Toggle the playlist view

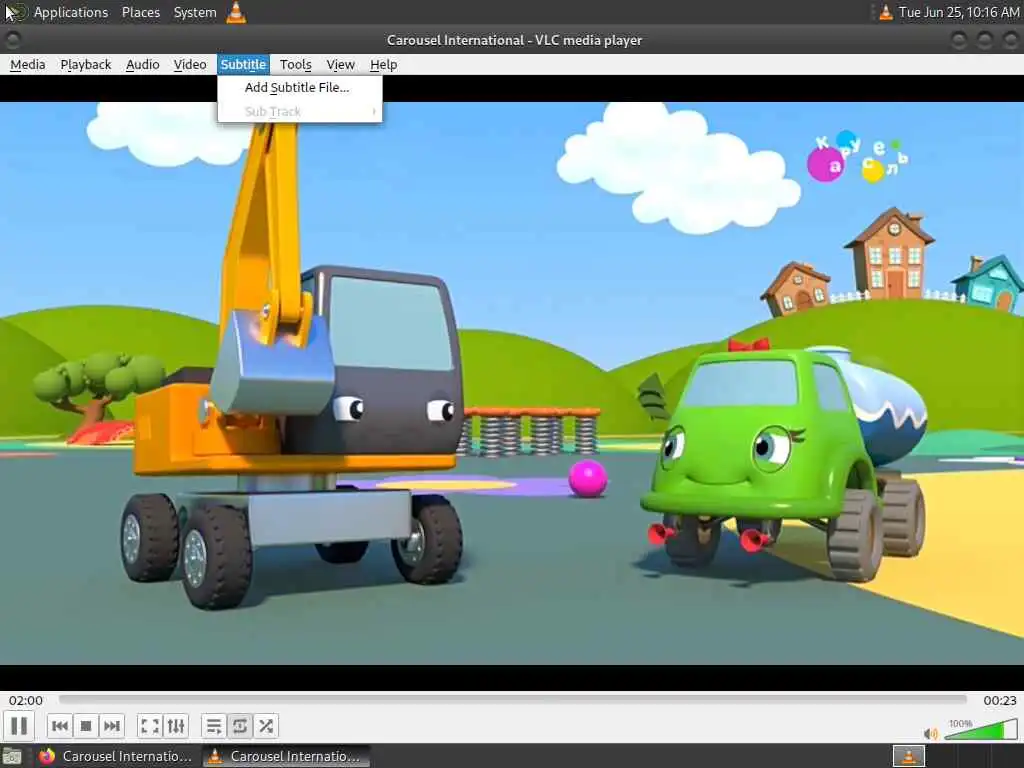point(214,726)
